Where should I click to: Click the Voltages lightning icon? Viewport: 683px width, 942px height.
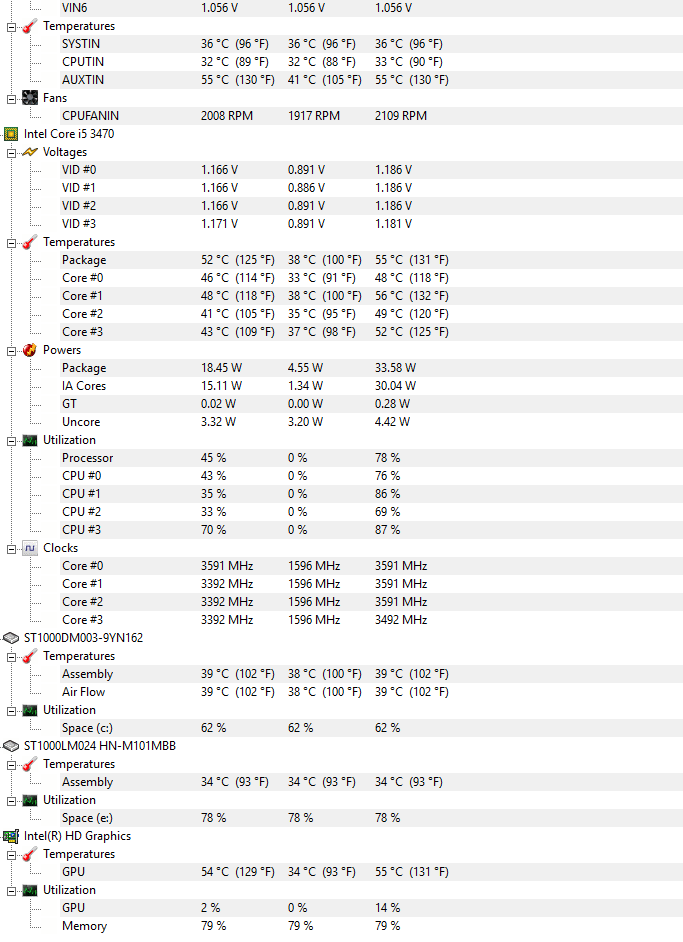30,152
